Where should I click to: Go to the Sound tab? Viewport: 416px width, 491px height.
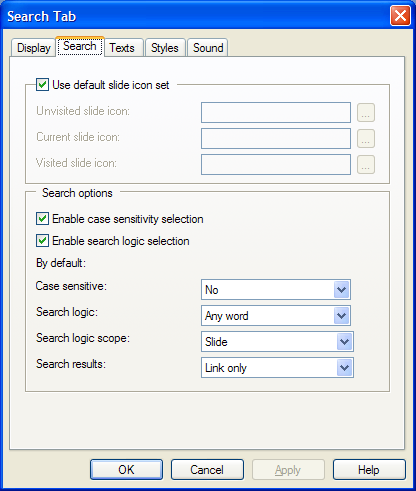click(208, 48)
